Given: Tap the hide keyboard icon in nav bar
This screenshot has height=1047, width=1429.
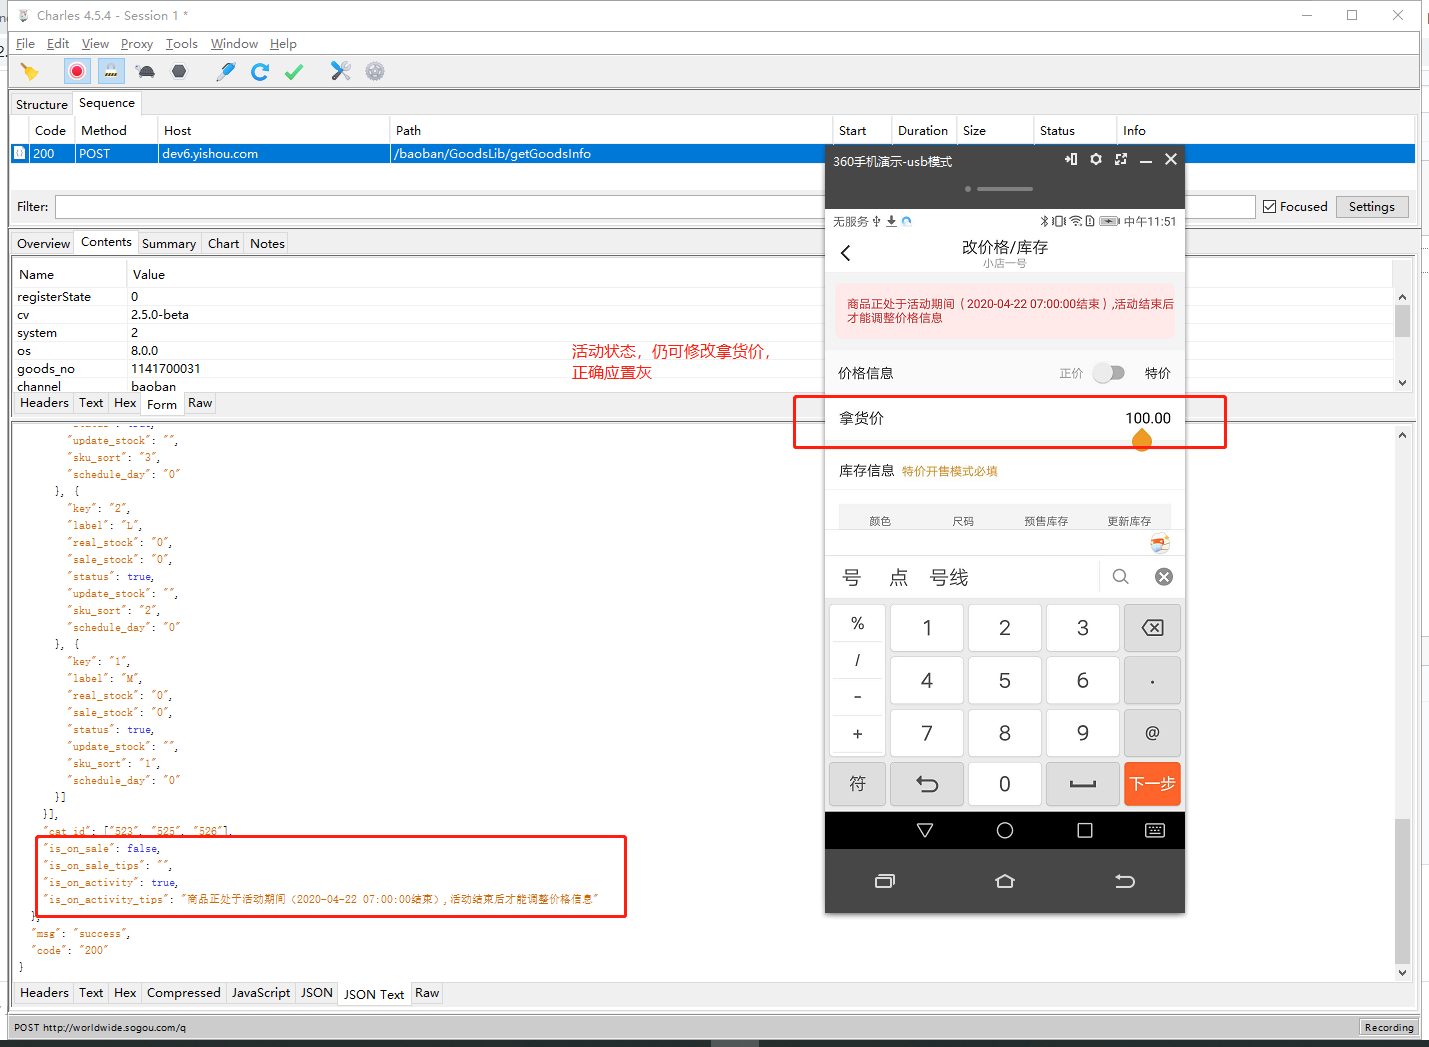Looking at the screenshot, I should pos(1155,830).
